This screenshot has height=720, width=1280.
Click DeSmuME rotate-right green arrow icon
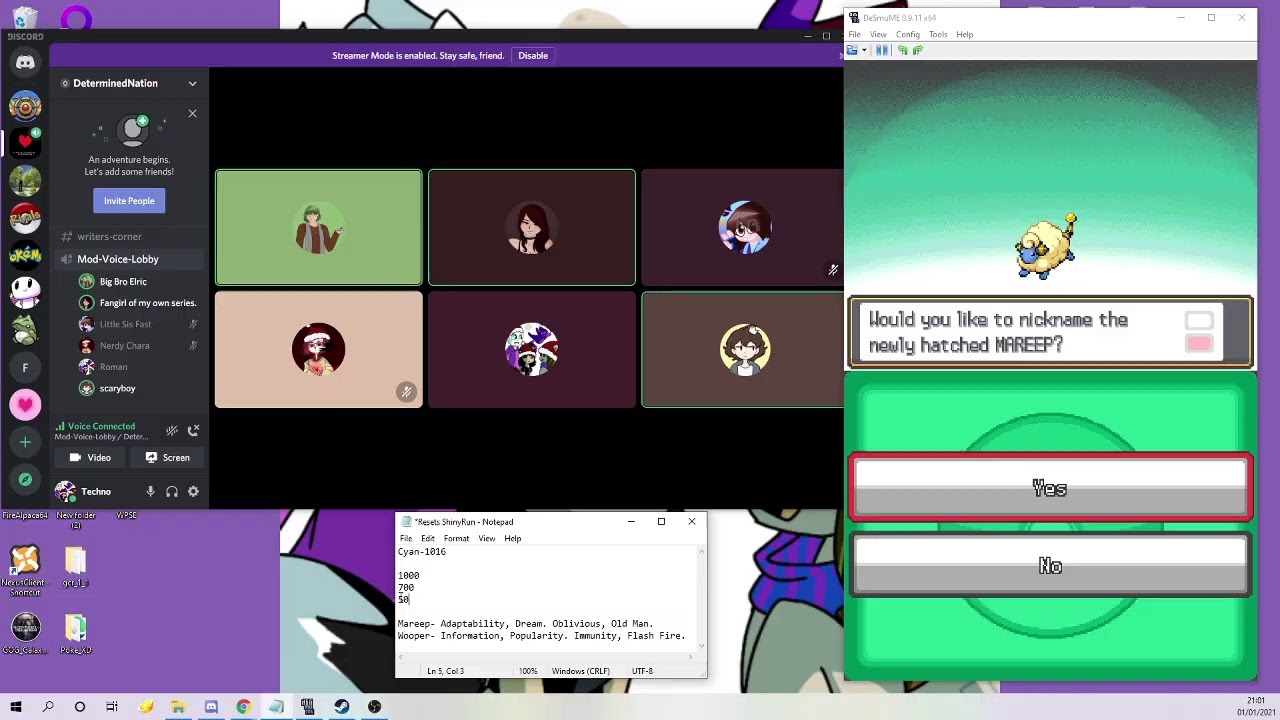(x=917, y=50)
